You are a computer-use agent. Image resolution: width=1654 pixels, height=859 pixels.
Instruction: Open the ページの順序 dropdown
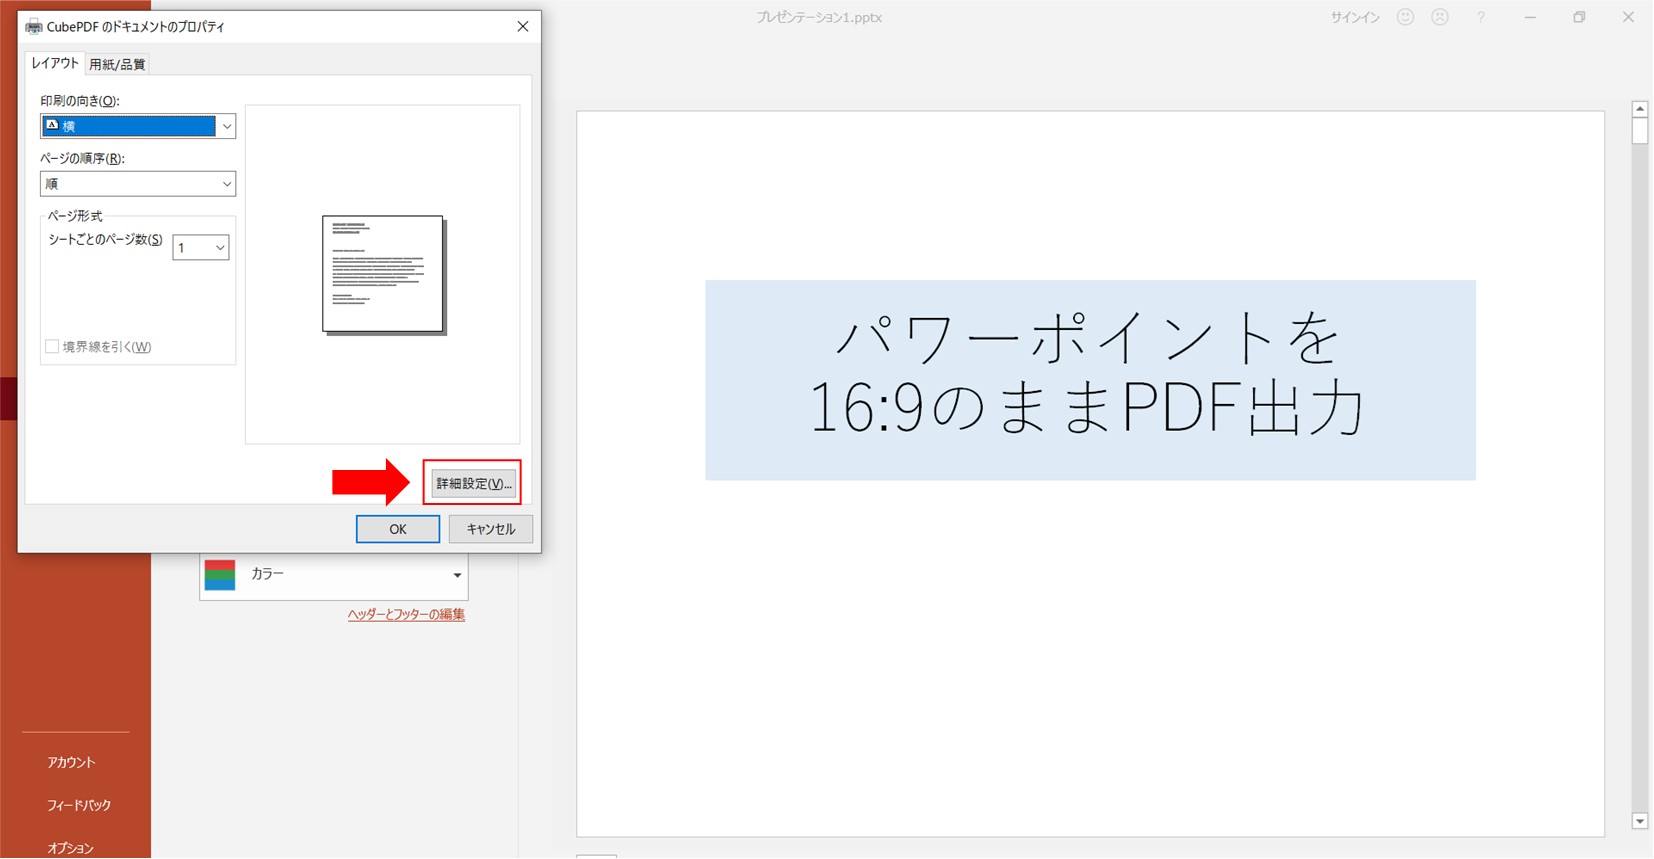tap(138, 184)
